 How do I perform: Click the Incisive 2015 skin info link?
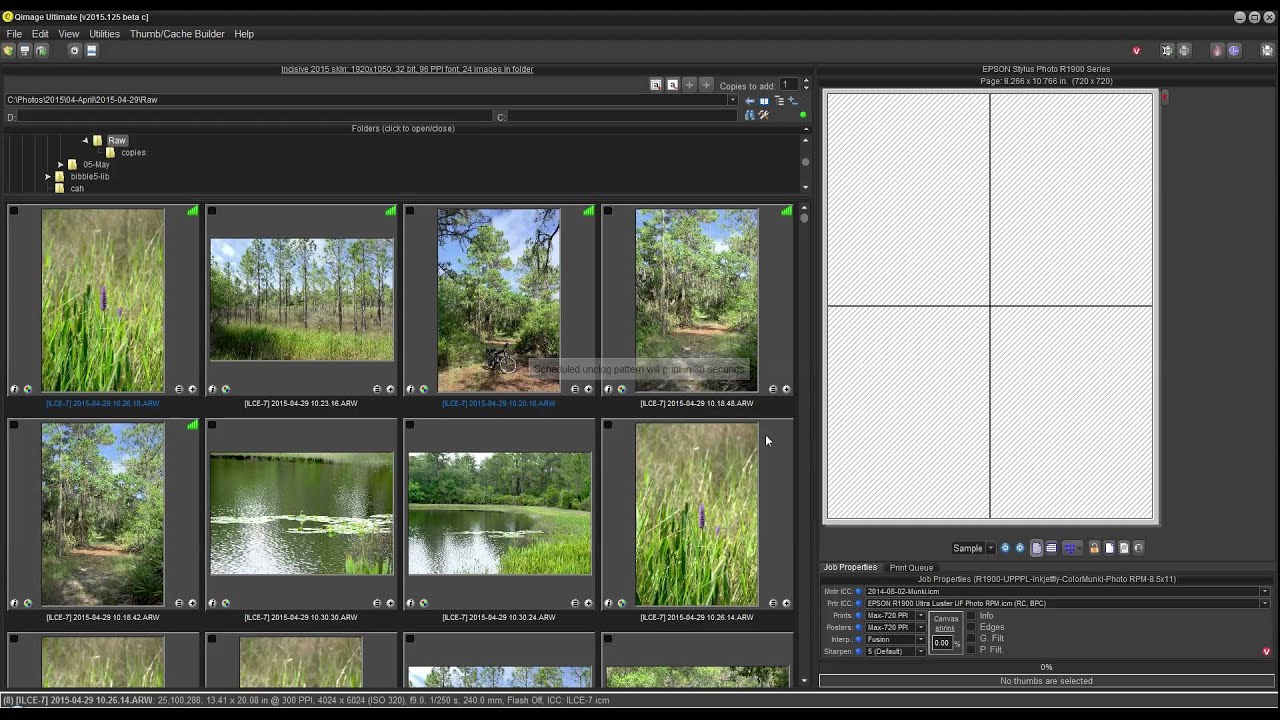[407, 69]
